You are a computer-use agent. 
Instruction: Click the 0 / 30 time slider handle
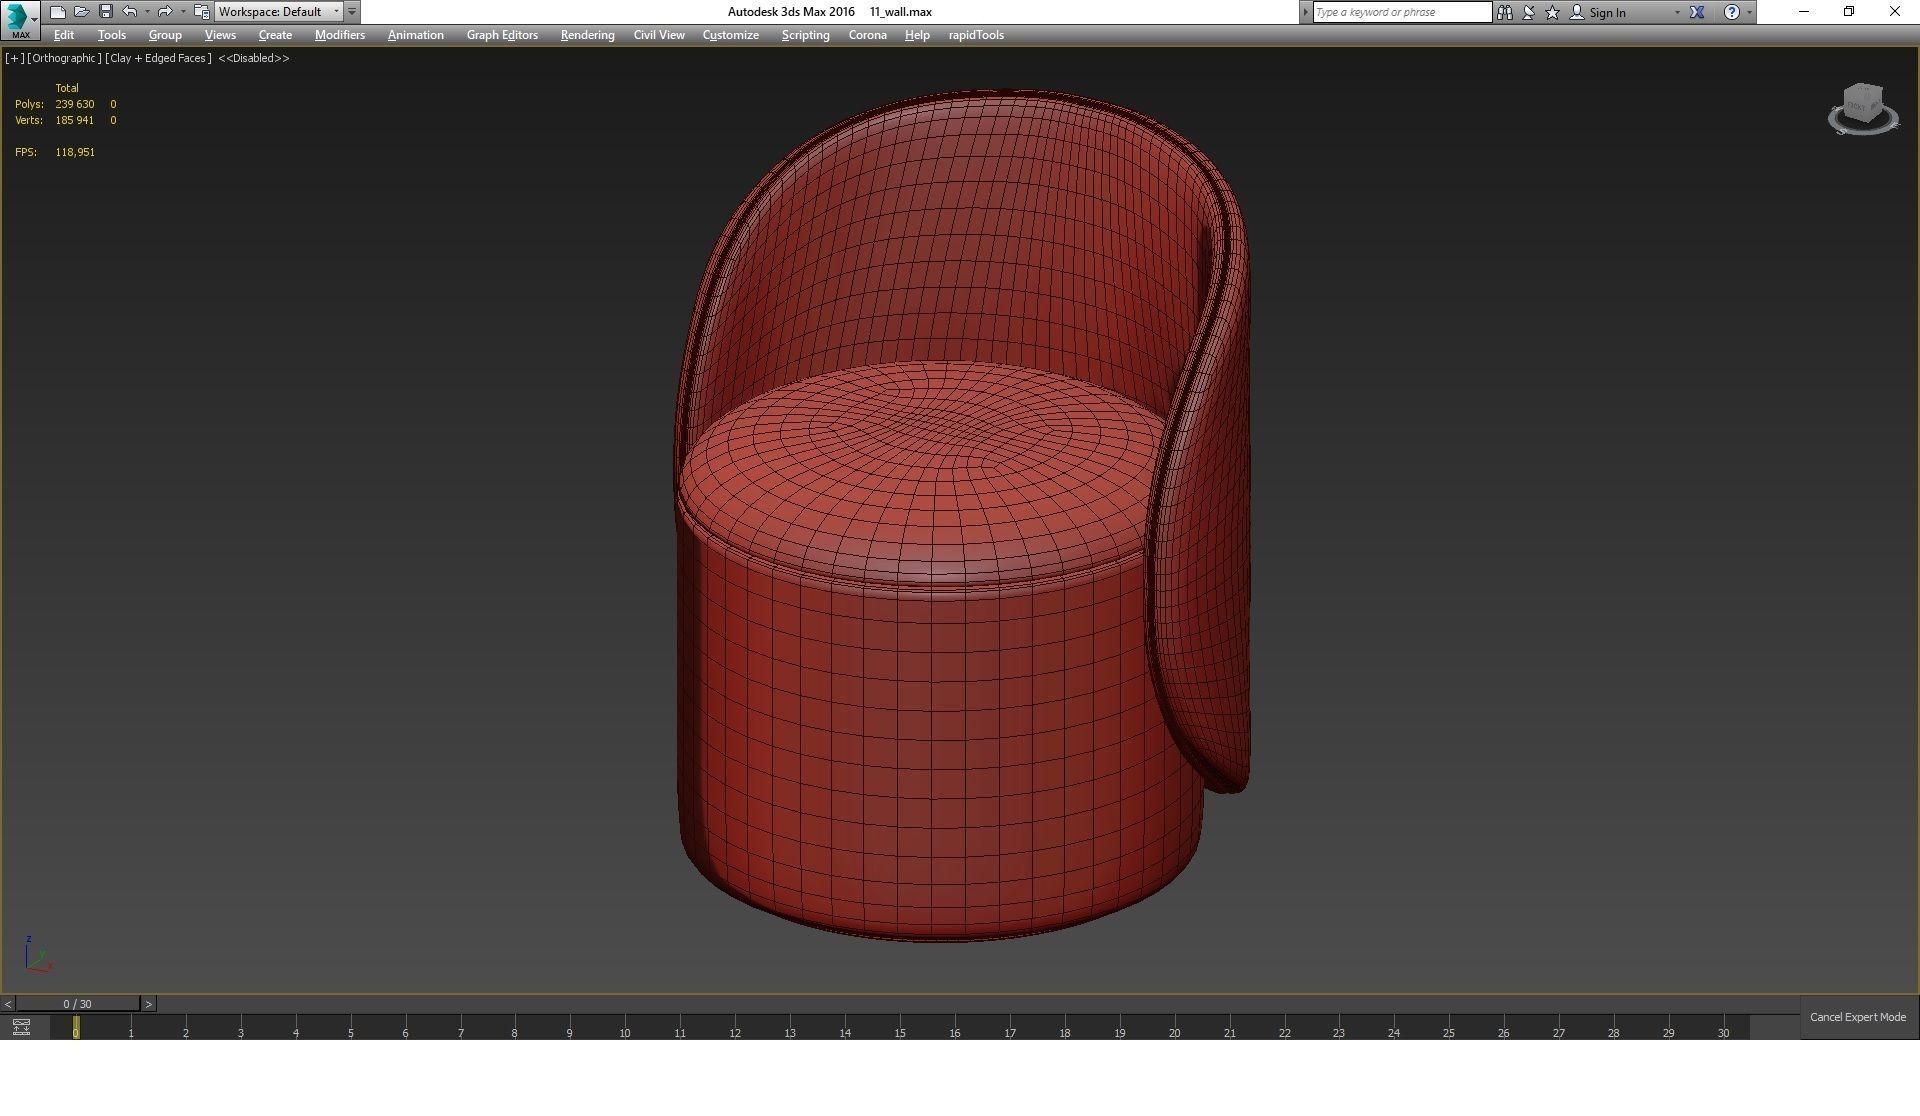(x=78, y=1004)
